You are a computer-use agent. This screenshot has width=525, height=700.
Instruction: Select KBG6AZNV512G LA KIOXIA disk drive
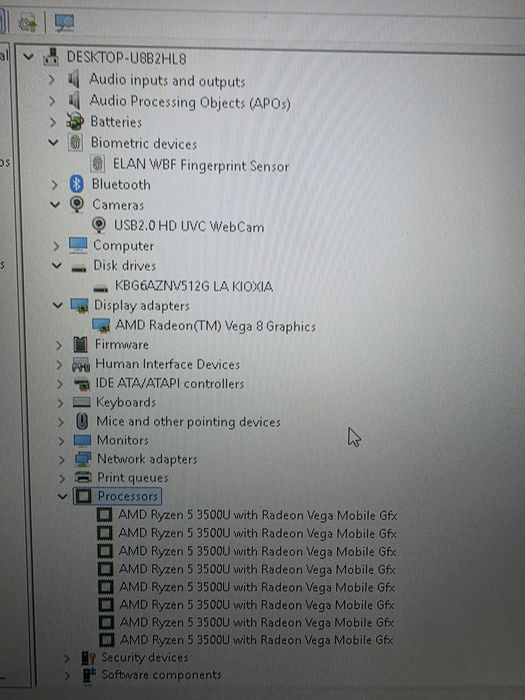pyautogui.click(x=194, y=286)
